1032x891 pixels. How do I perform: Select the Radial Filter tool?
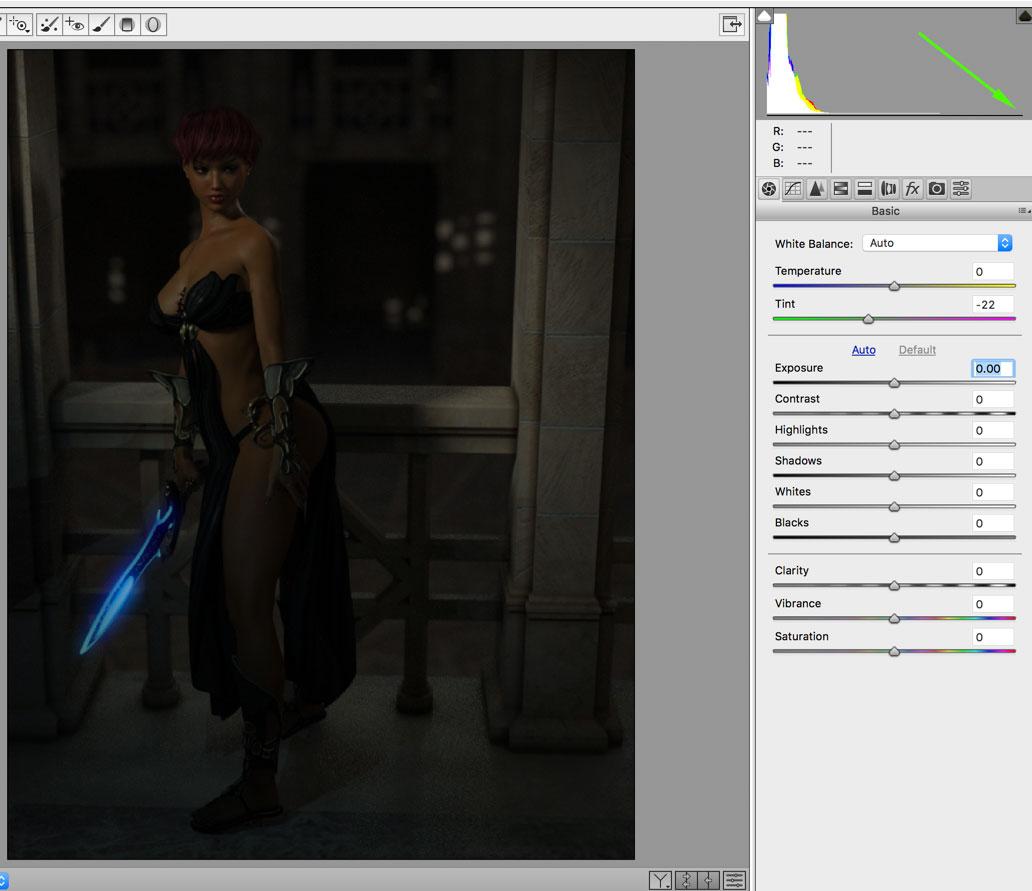tap(153, 25)
